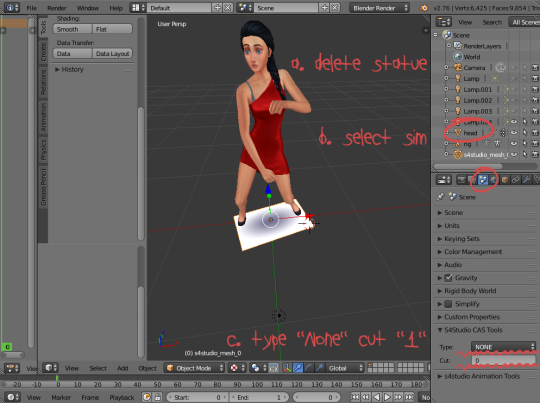Open the All Scenes display dropdown

tap(524, 22)
